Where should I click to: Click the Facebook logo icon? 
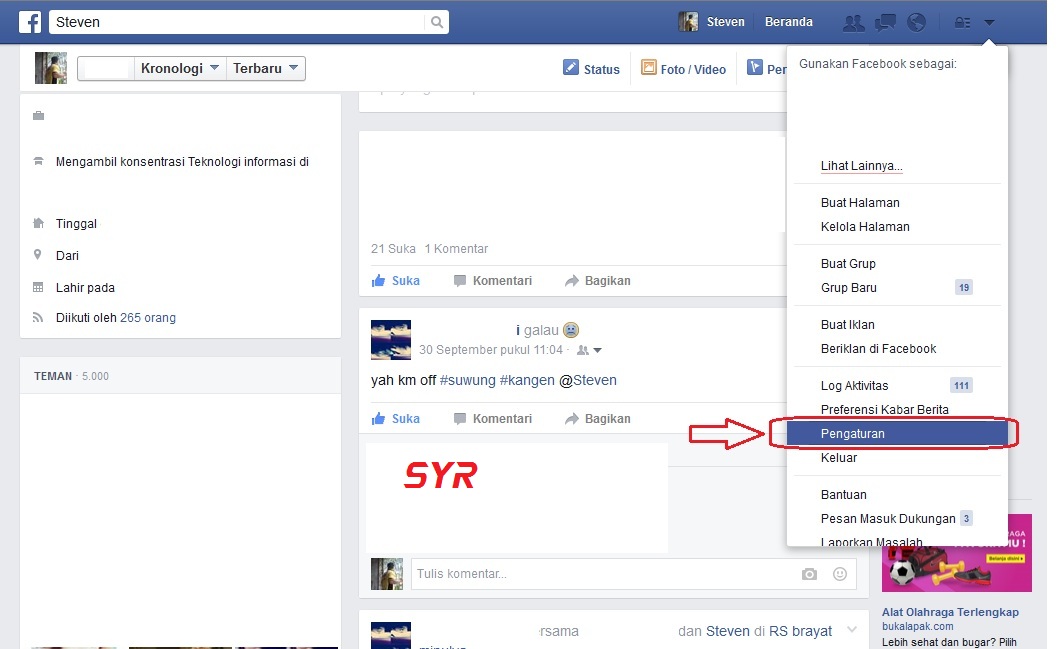(x=30, y=22)
